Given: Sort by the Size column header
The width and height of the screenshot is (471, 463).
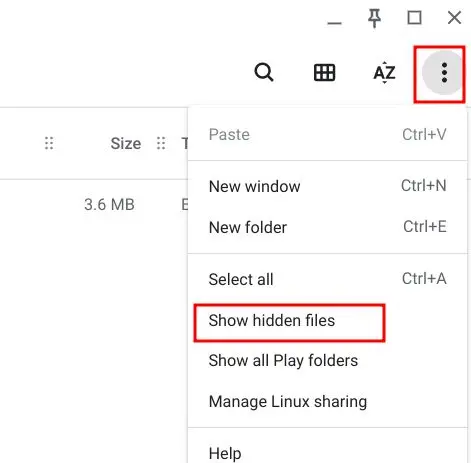Looking at the screenshot, I should (126, 144).
